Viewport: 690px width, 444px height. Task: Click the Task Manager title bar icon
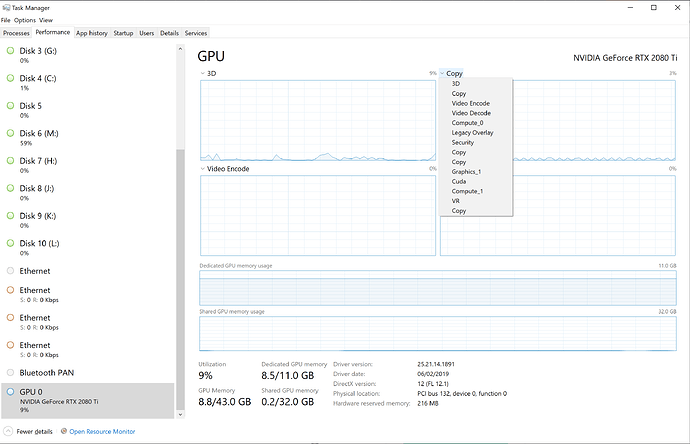tap(6, 6)
